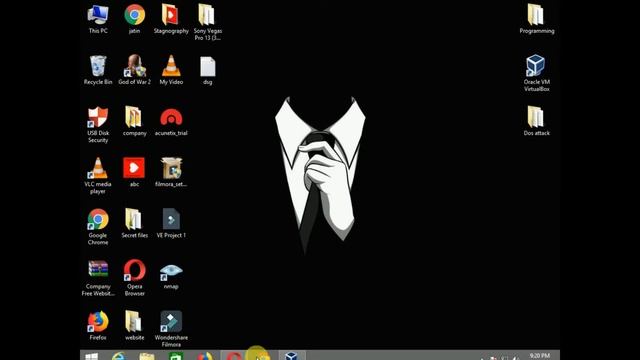Click the 9:20 PM taskbar clock
This screenshot has height=360, width=640.
pyautogui.click(x=539, y=356)
